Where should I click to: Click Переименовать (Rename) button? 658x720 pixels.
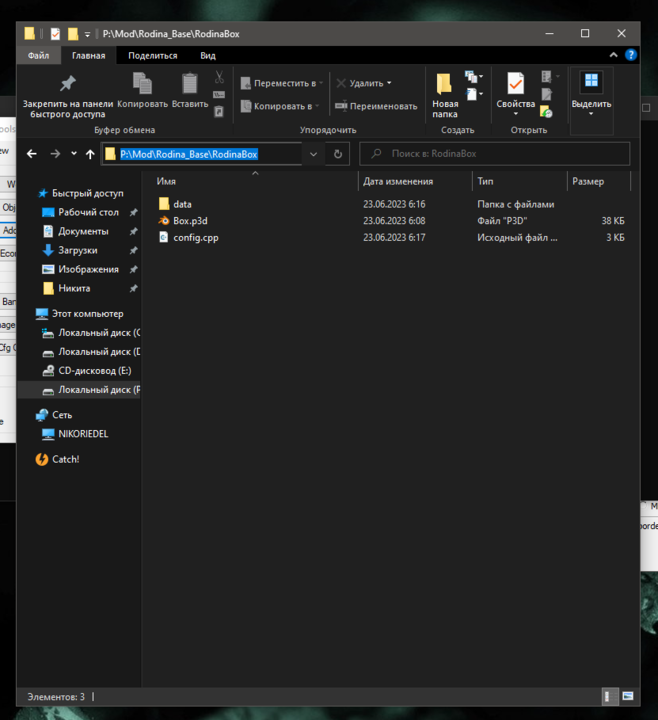376,106
